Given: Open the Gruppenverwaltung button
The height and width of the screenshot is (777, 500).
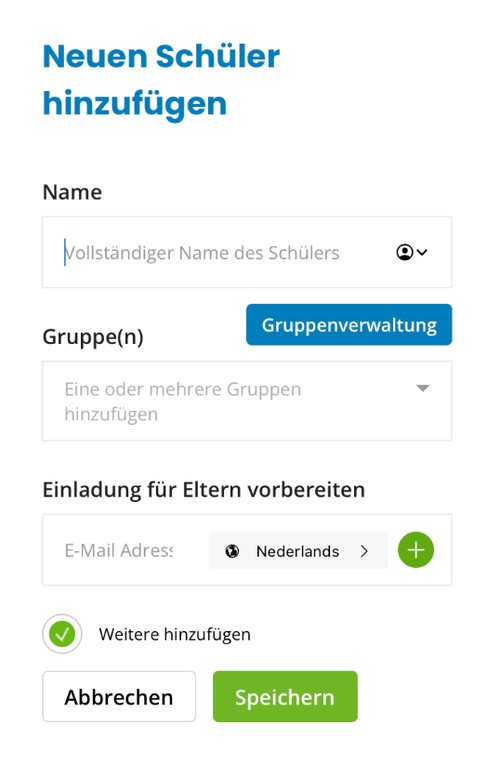Looking at the screenshot, I should (349, 325).
